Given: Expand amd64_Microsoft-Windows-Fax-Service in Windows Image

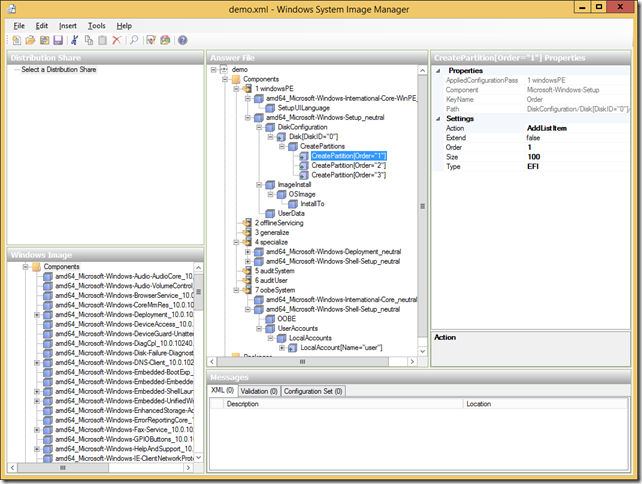Looking at the screenshot, I should (36, 430).
